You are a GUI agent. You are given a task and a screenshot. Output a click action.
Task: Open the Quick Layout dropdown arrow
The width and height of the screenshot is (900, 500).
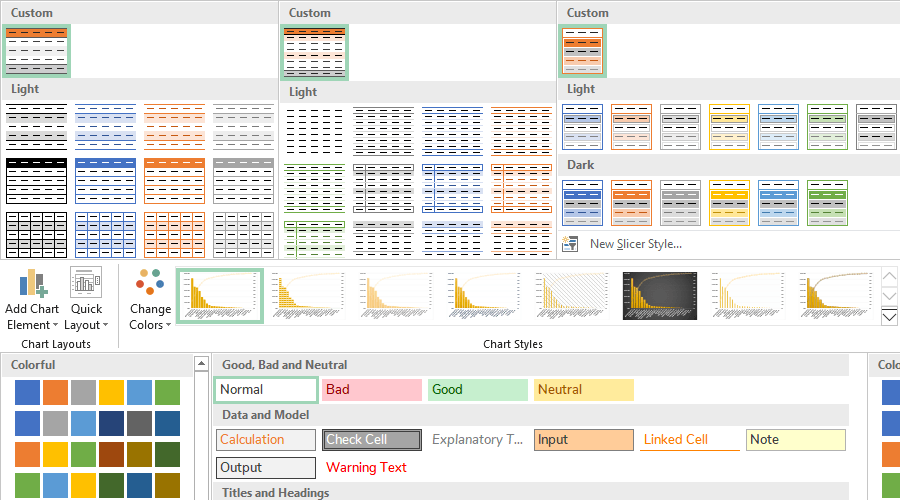[x=106, y=325]
